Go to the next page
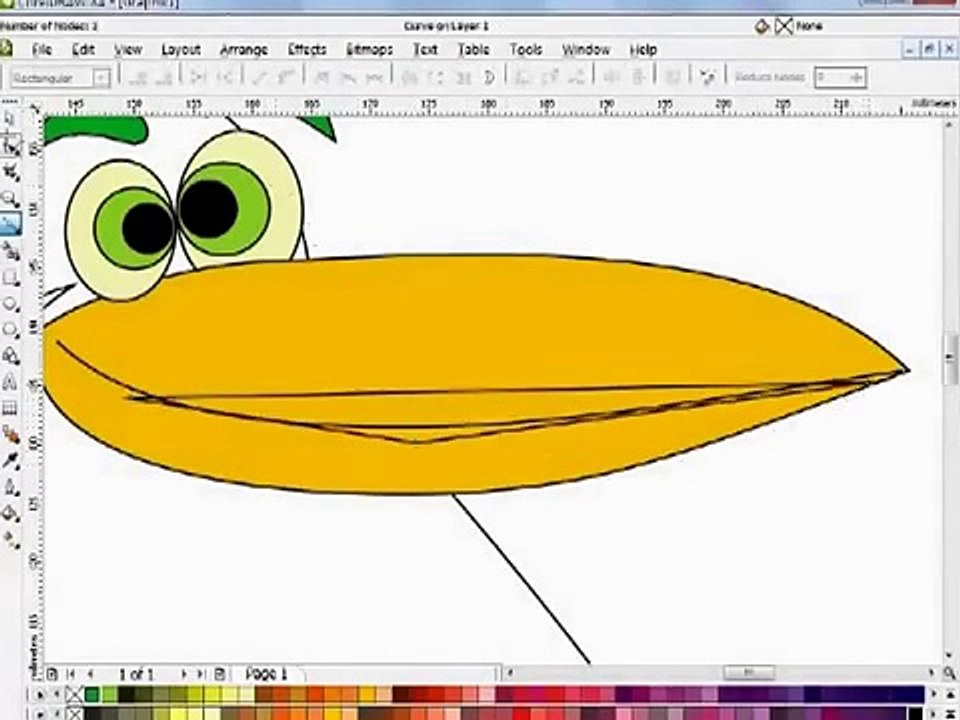The width and height of the screenshot is (960, 720). pyautogui.click(x=183, y=674)
